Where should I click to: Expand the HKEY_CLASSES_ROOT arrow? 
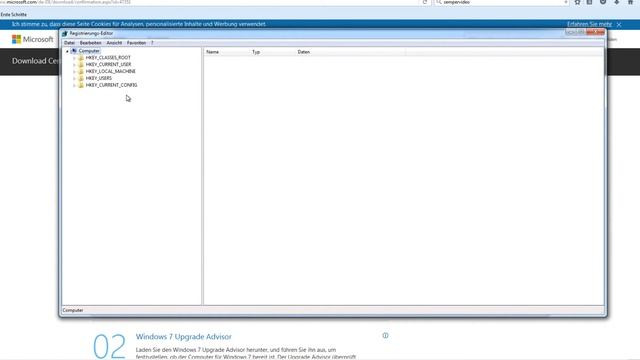tap(74, 58)
